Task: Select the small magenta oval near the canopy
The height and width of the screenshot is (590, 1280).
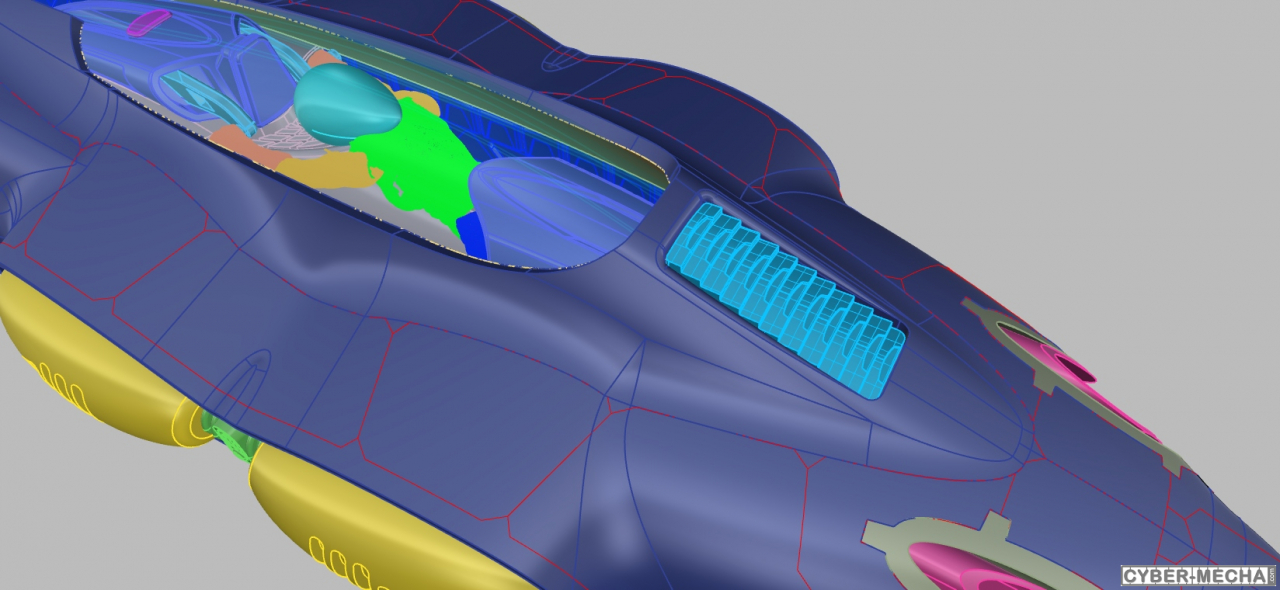Action: [147, 22]
